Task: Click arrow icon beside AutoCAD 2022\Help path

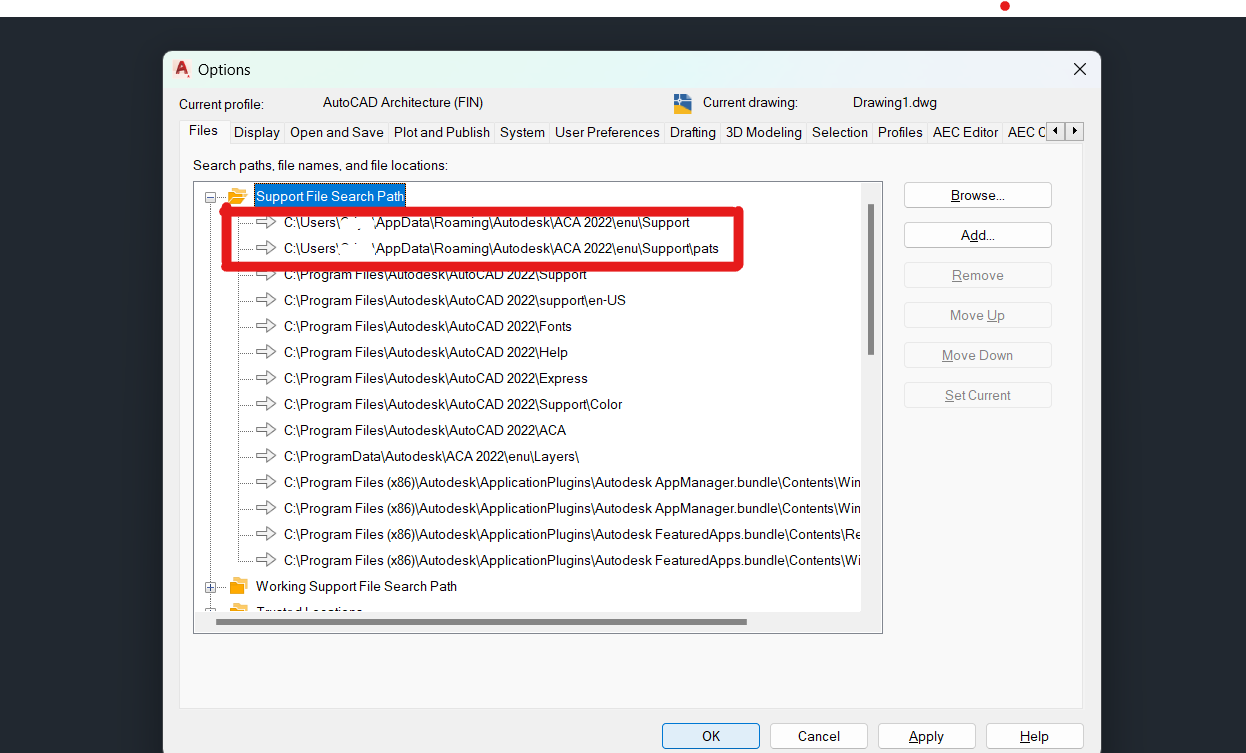Action: tap(266, 352)
